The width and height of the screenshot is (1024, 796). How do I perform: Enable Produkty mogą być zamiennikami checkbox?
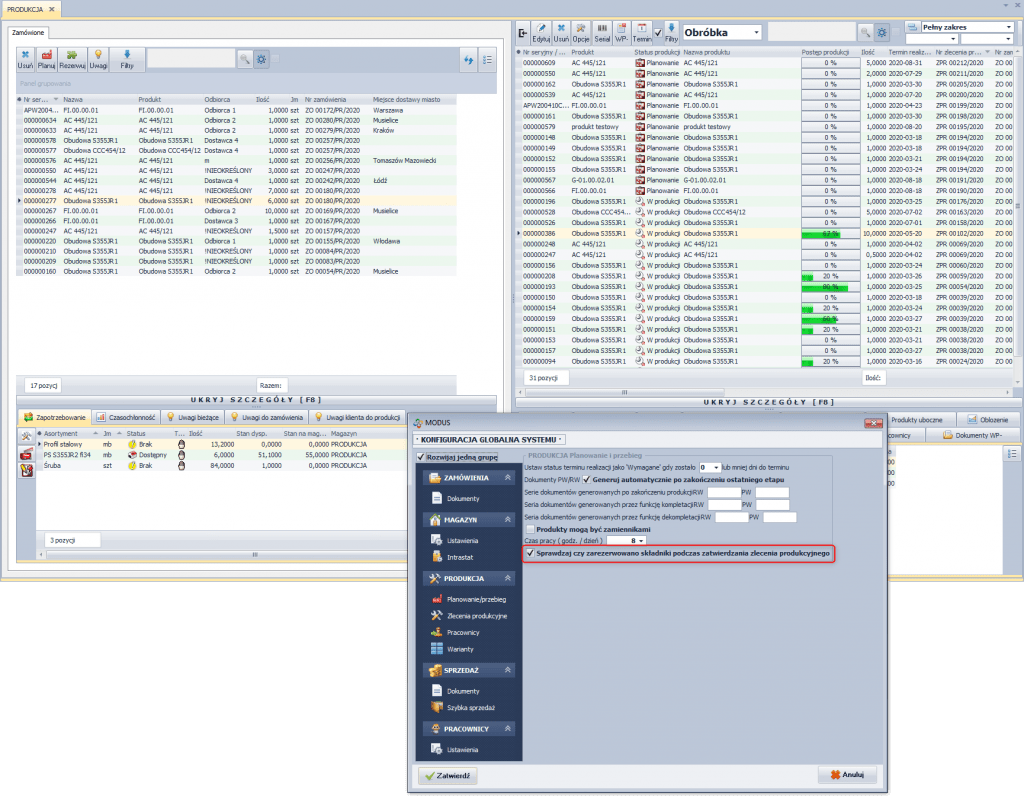(x=530, y=529)
